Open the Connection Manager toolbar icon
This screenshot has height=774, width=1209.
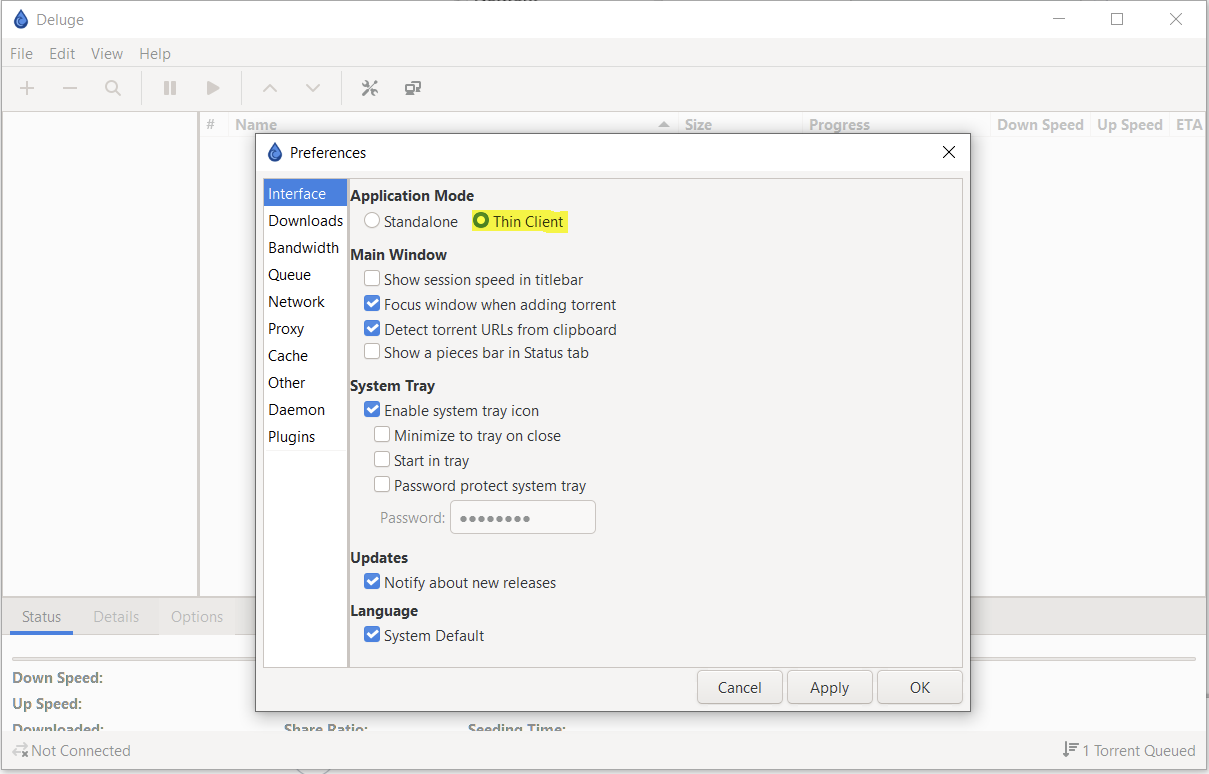tap(413, 88)
